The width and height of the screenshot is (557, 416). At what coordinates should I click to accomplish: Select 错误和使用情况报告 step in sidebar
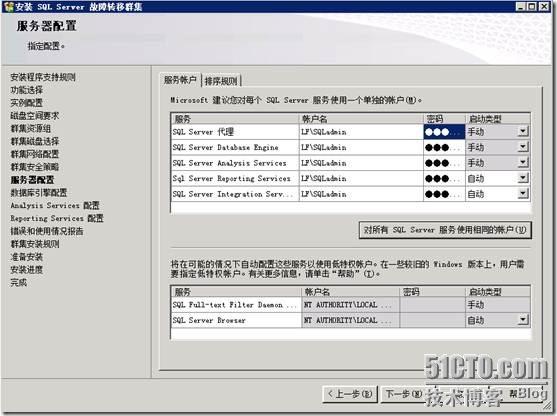[47, 231]
